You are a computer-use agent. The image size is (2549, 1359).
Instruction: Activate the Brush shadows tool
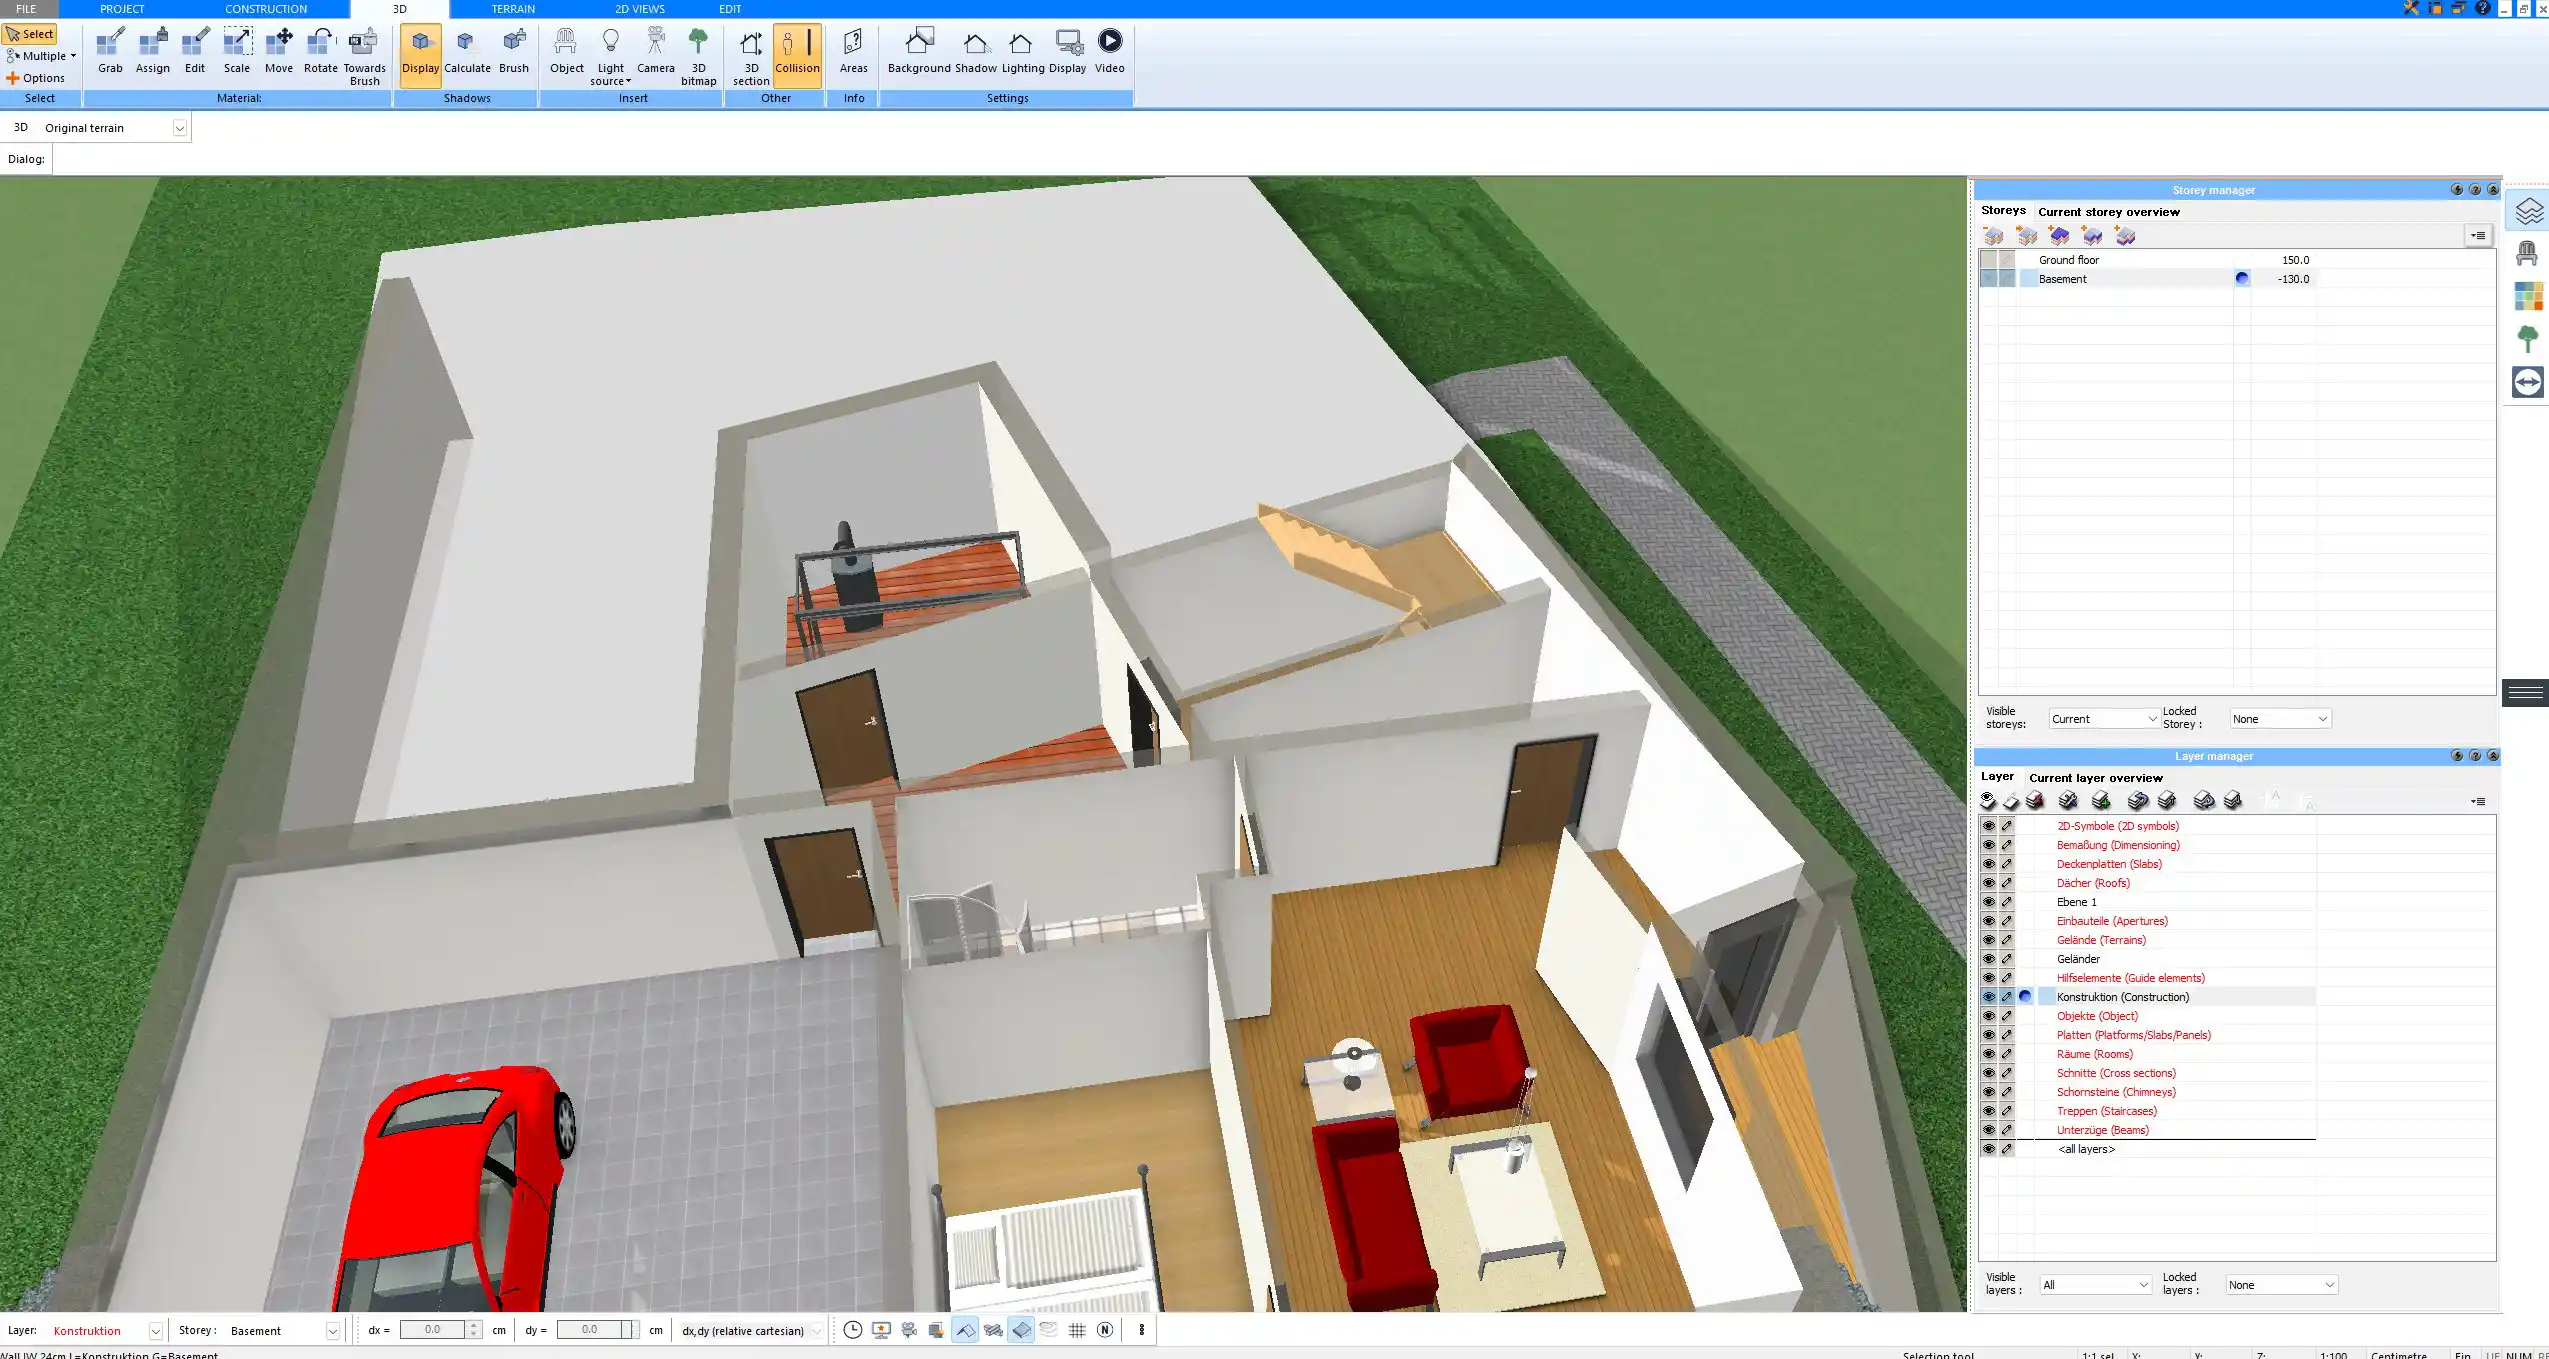point(513,51)
